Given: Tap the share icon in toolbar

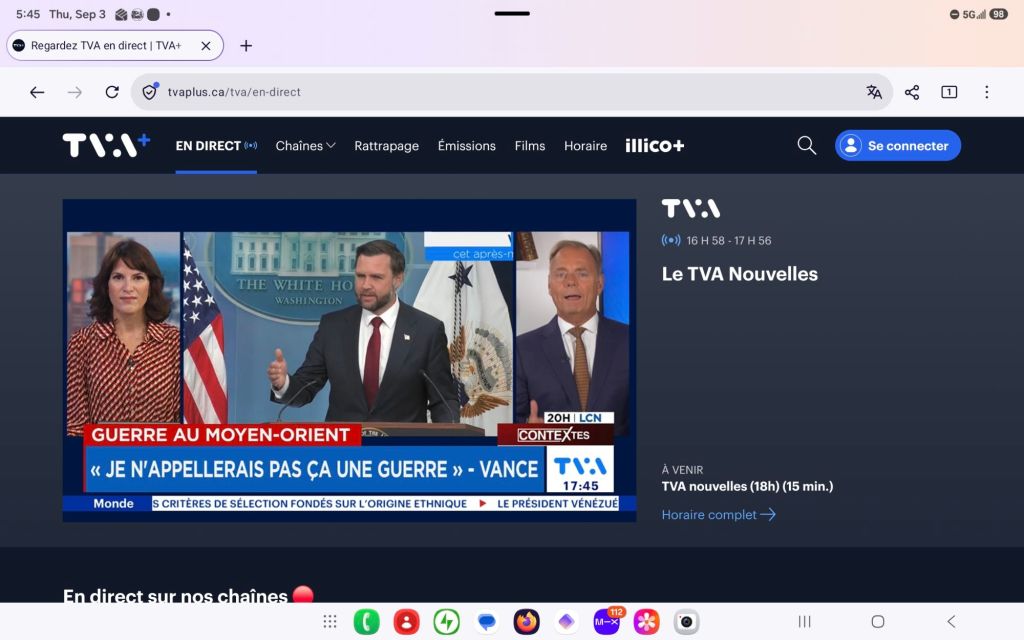Looking at the screenshot, I should coord(912,92).
